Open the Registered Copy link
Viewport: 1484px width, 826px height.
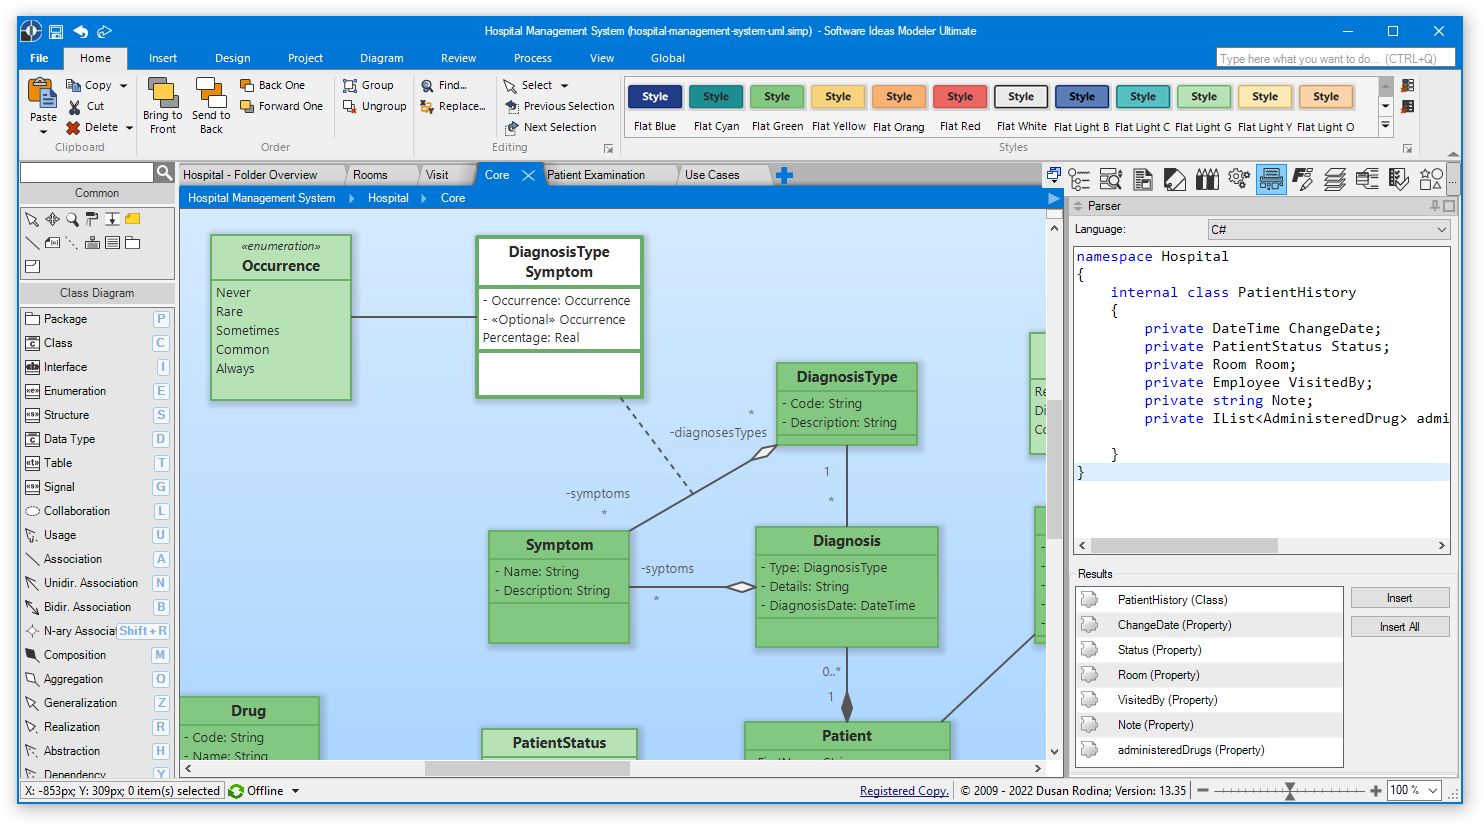(903, 791)
